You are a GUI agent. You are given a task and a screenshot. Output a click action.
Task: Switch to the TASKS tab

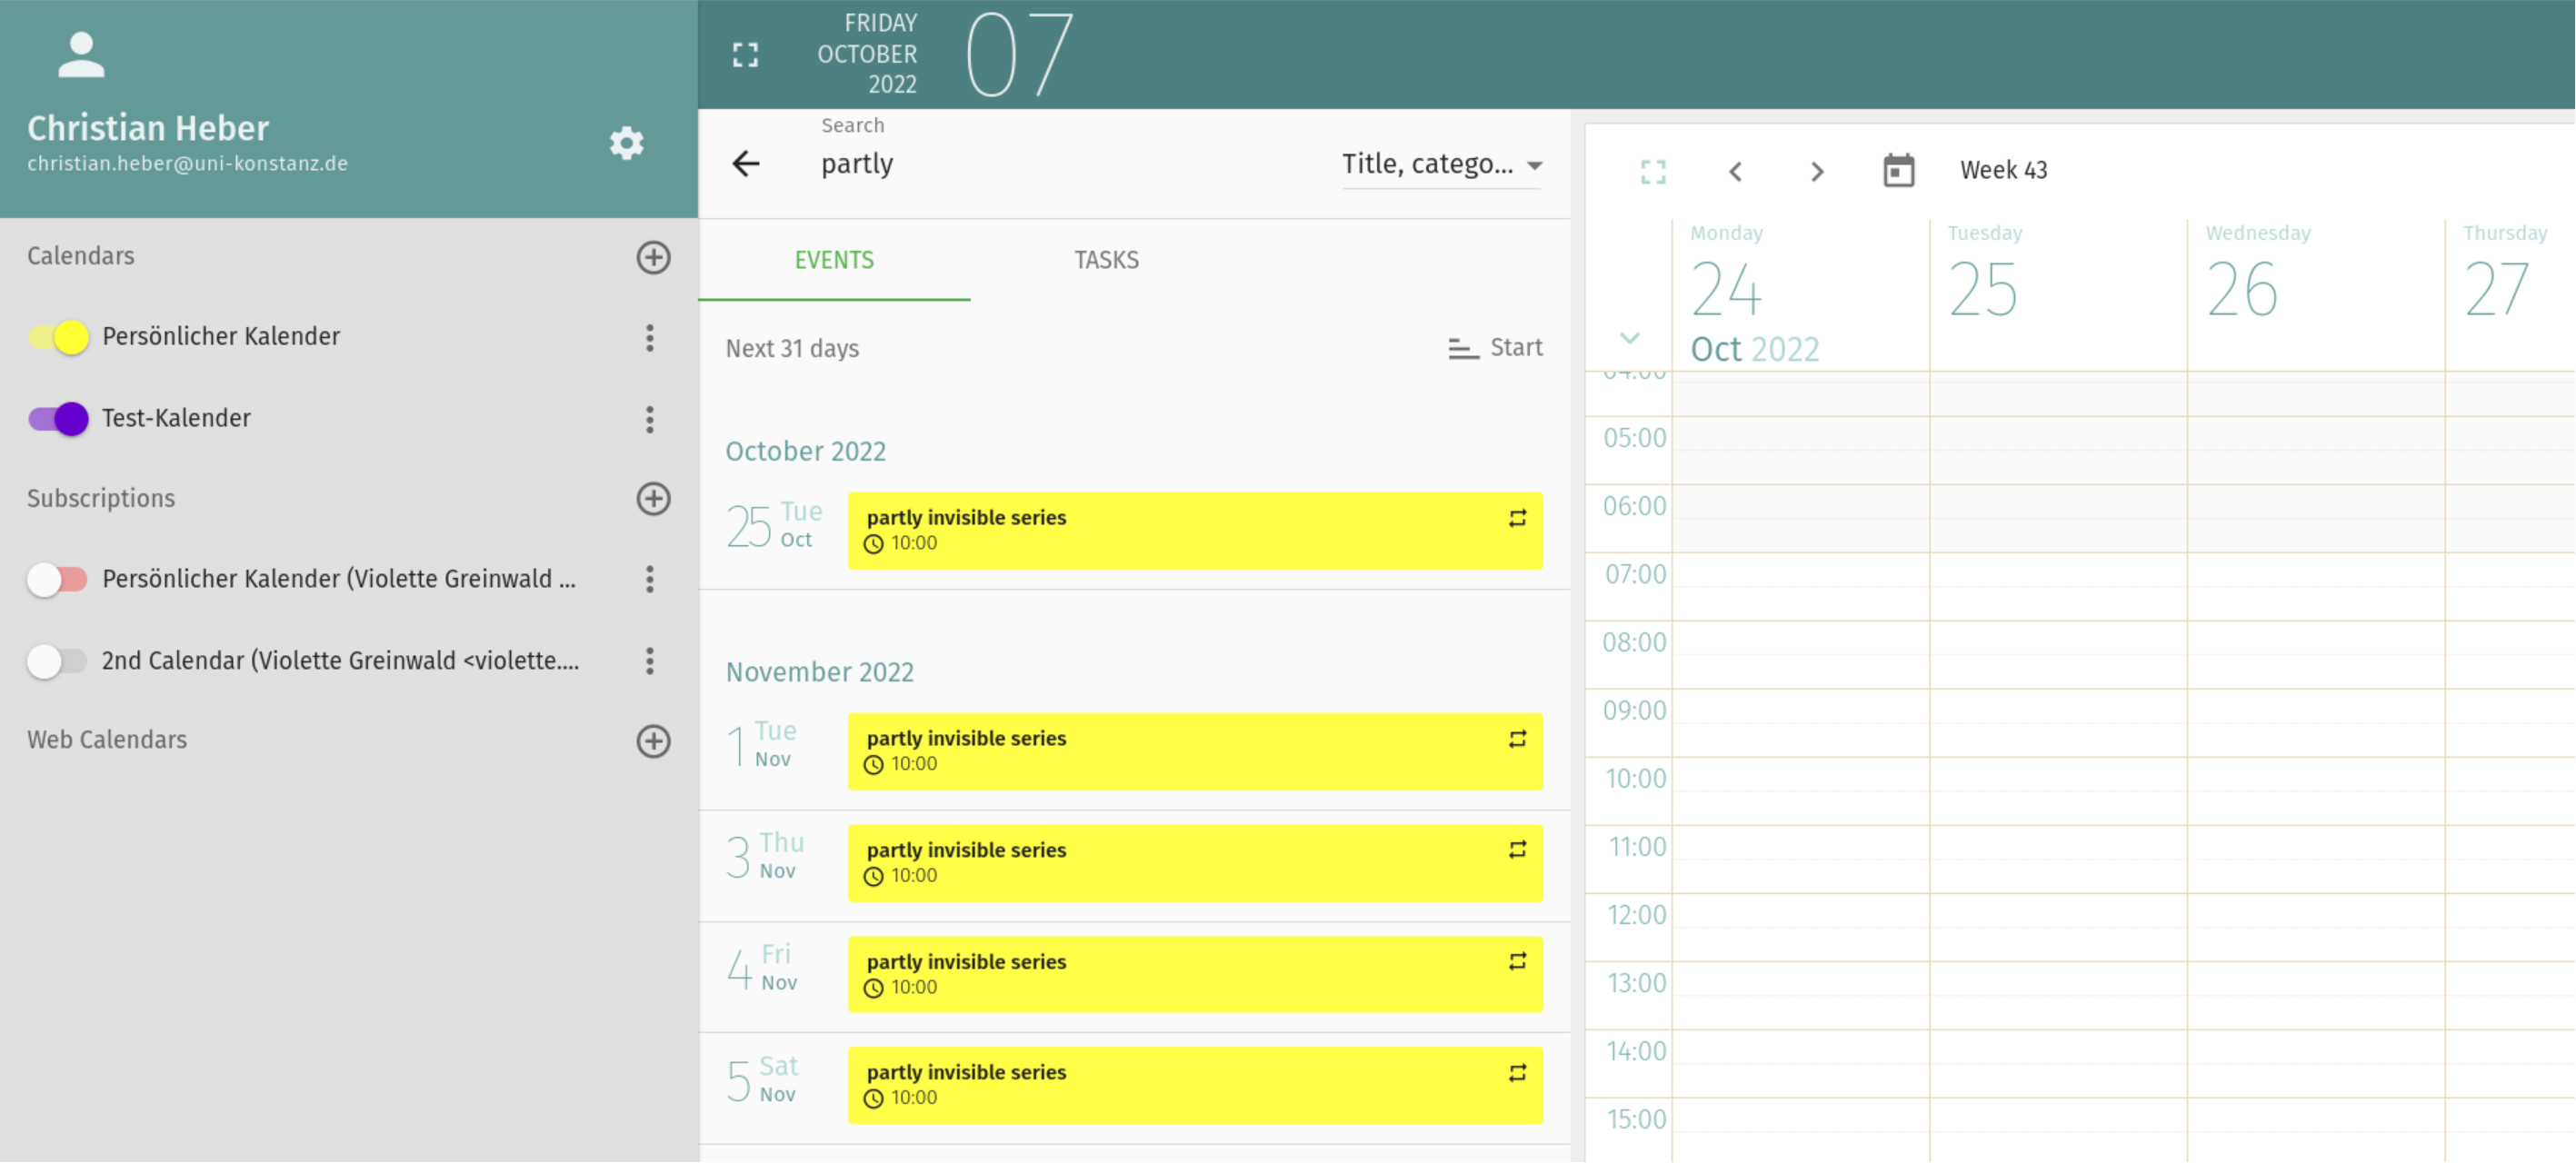coord(1106,260)
